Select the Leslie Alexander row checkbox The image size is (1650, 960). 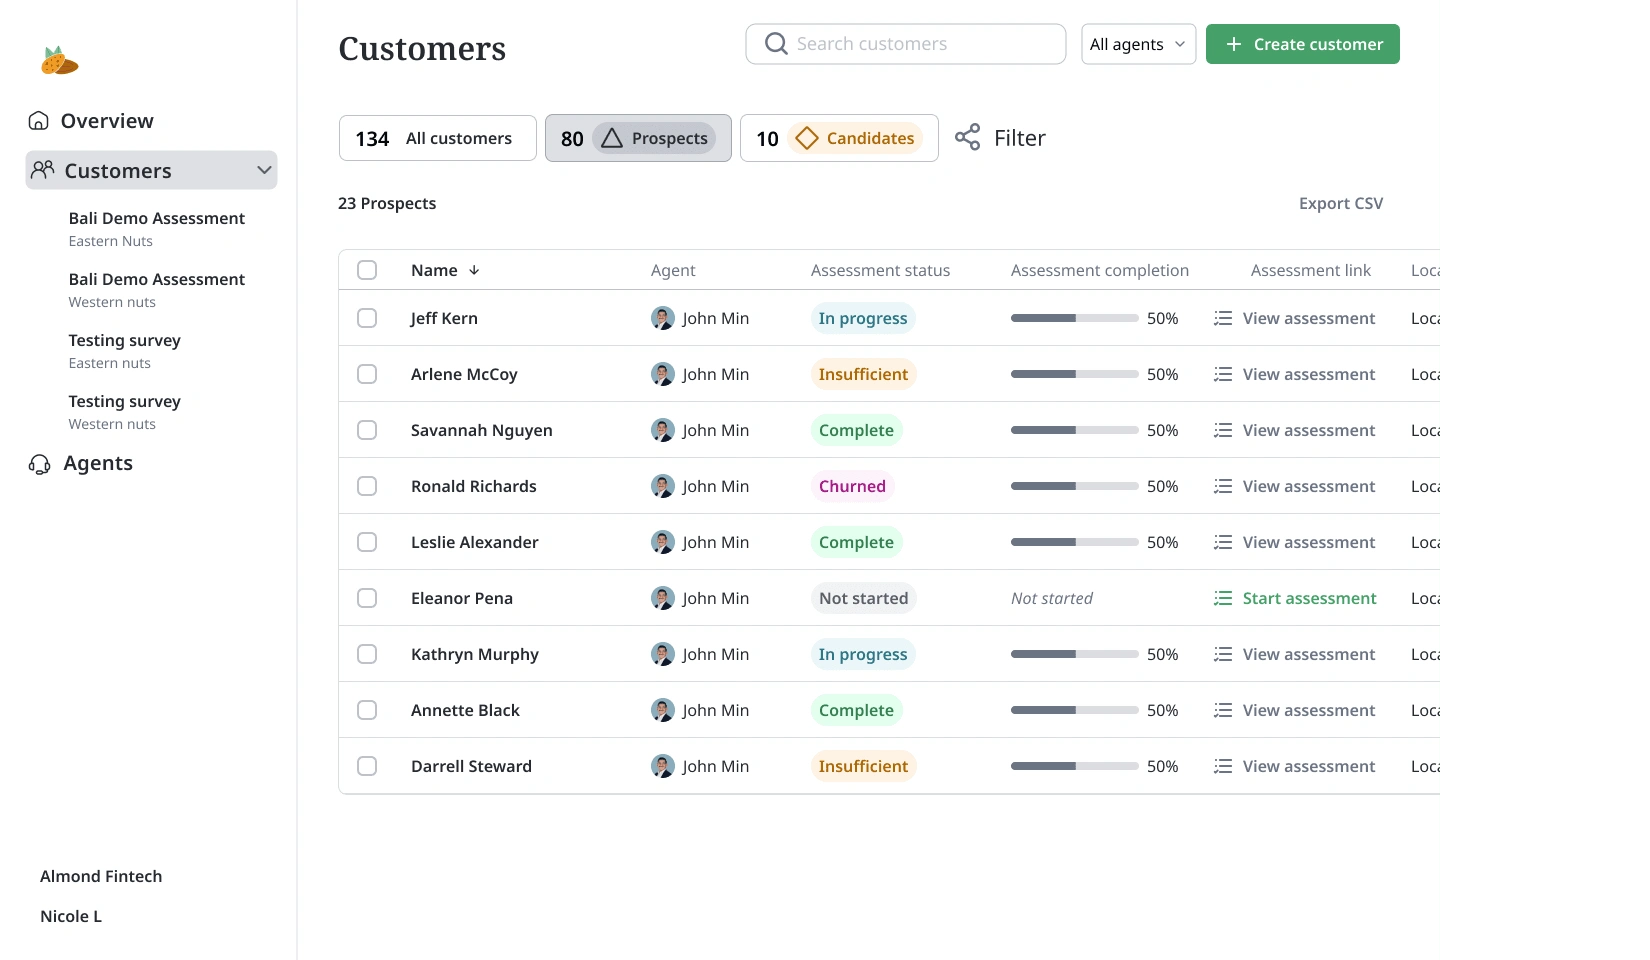(367, 542)
